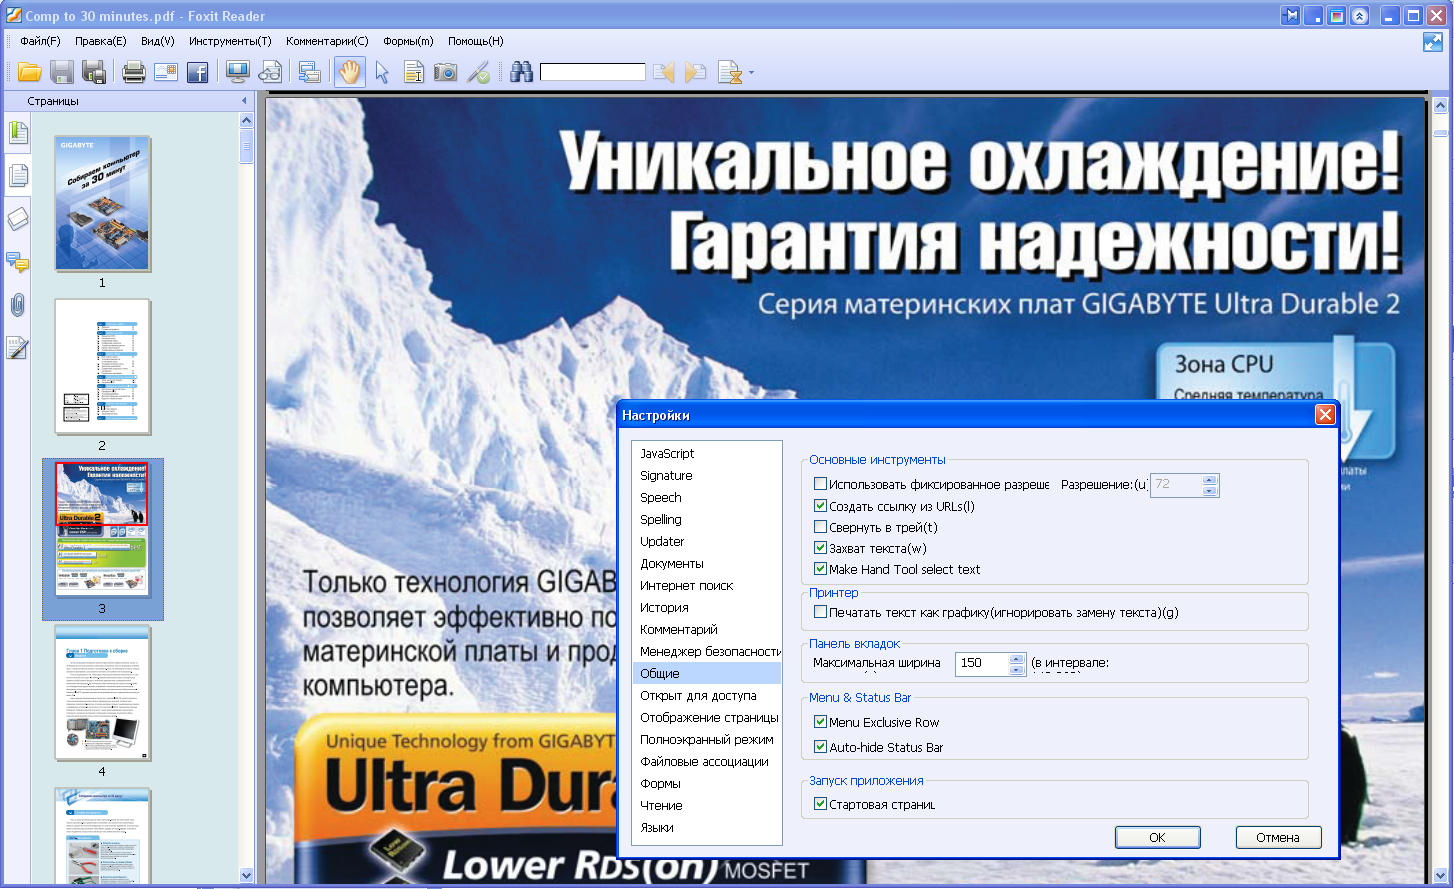Open the Правка menu
Viewport: 1454px width, 889px height.
pos(100,41)
